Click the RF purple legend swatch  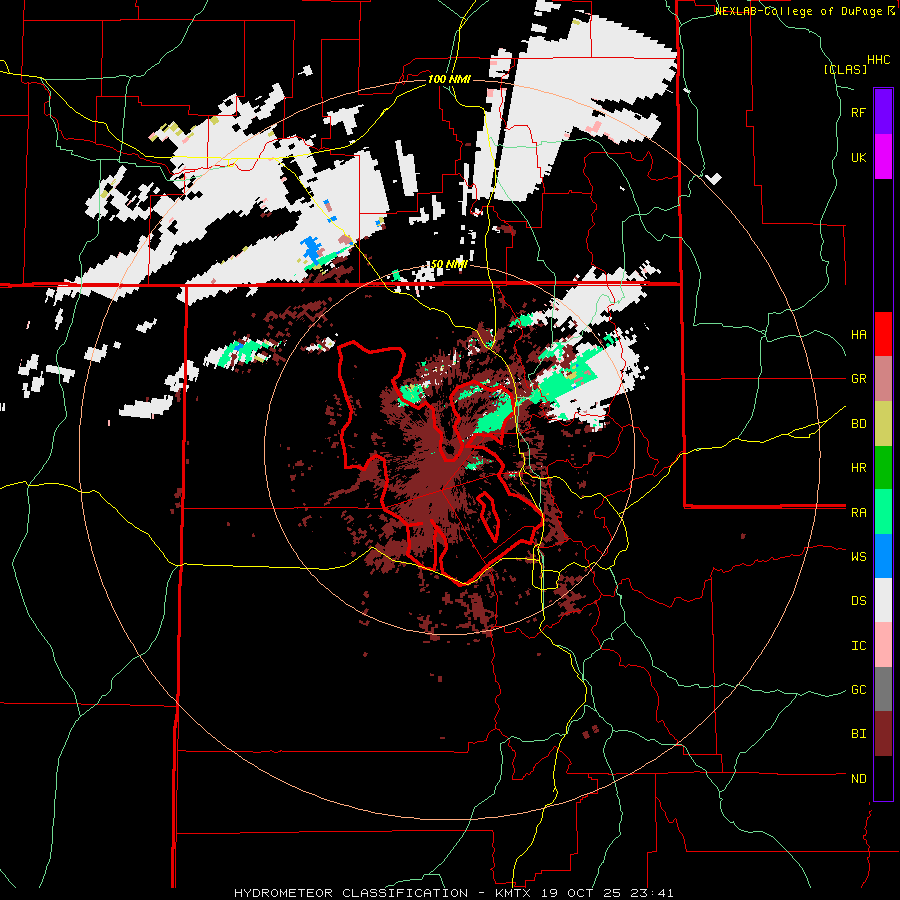pos(883,112)
